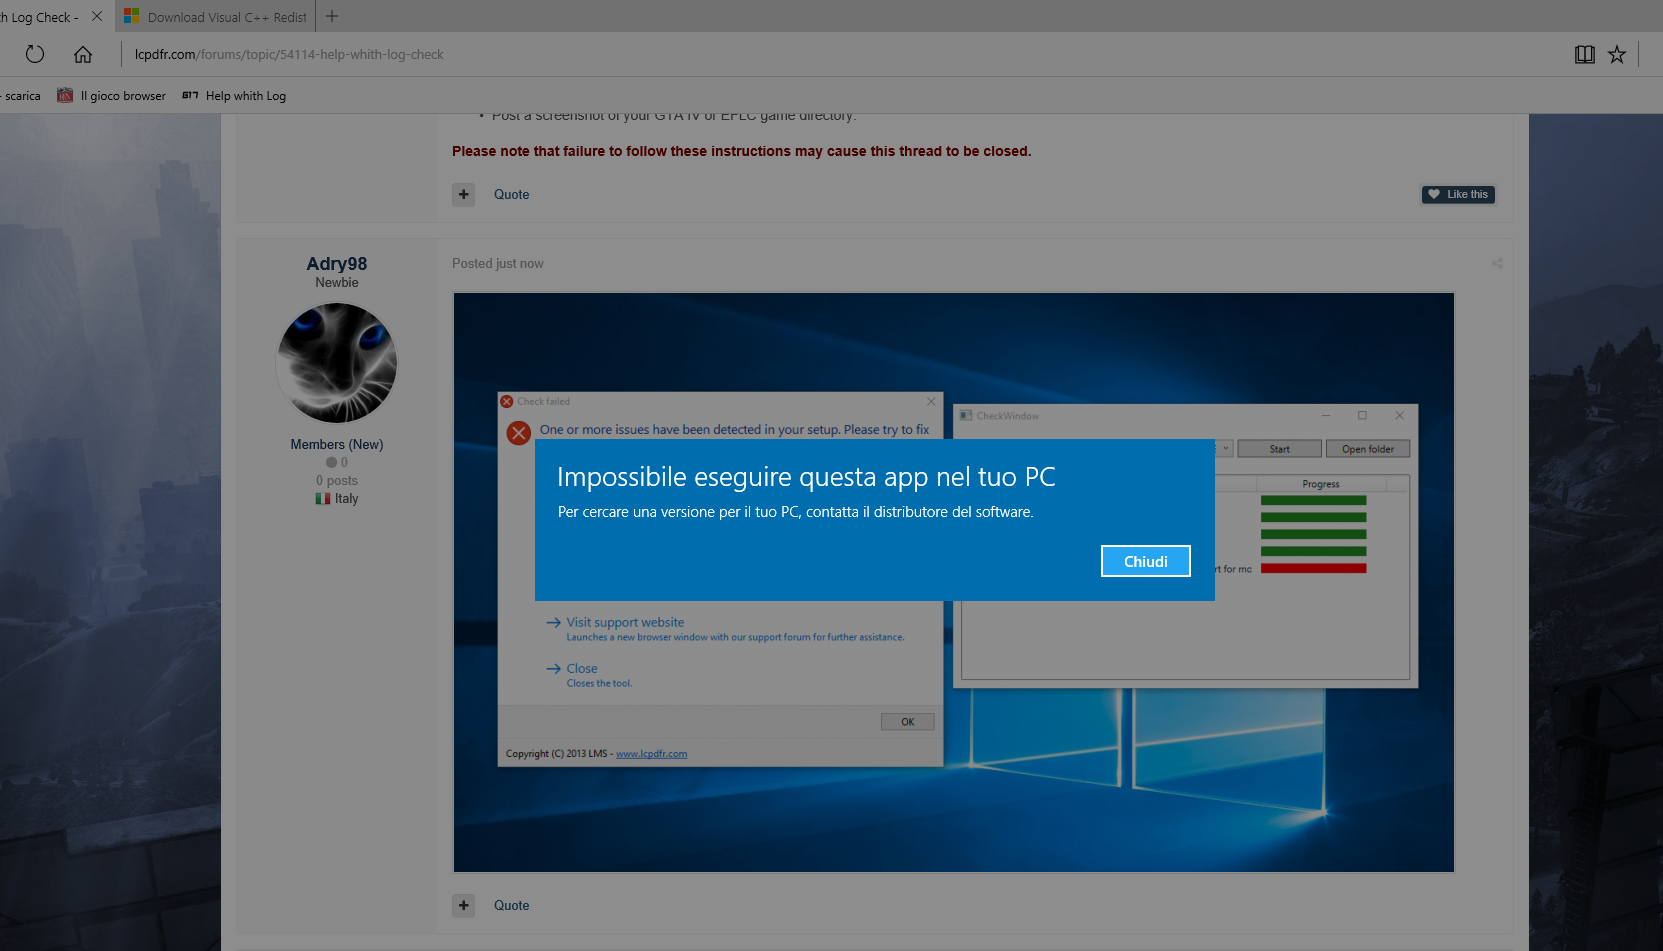Viewport: 1663px width, 951px height.
Task: Add page to favorites star icon
Action: click(1617, 54)
